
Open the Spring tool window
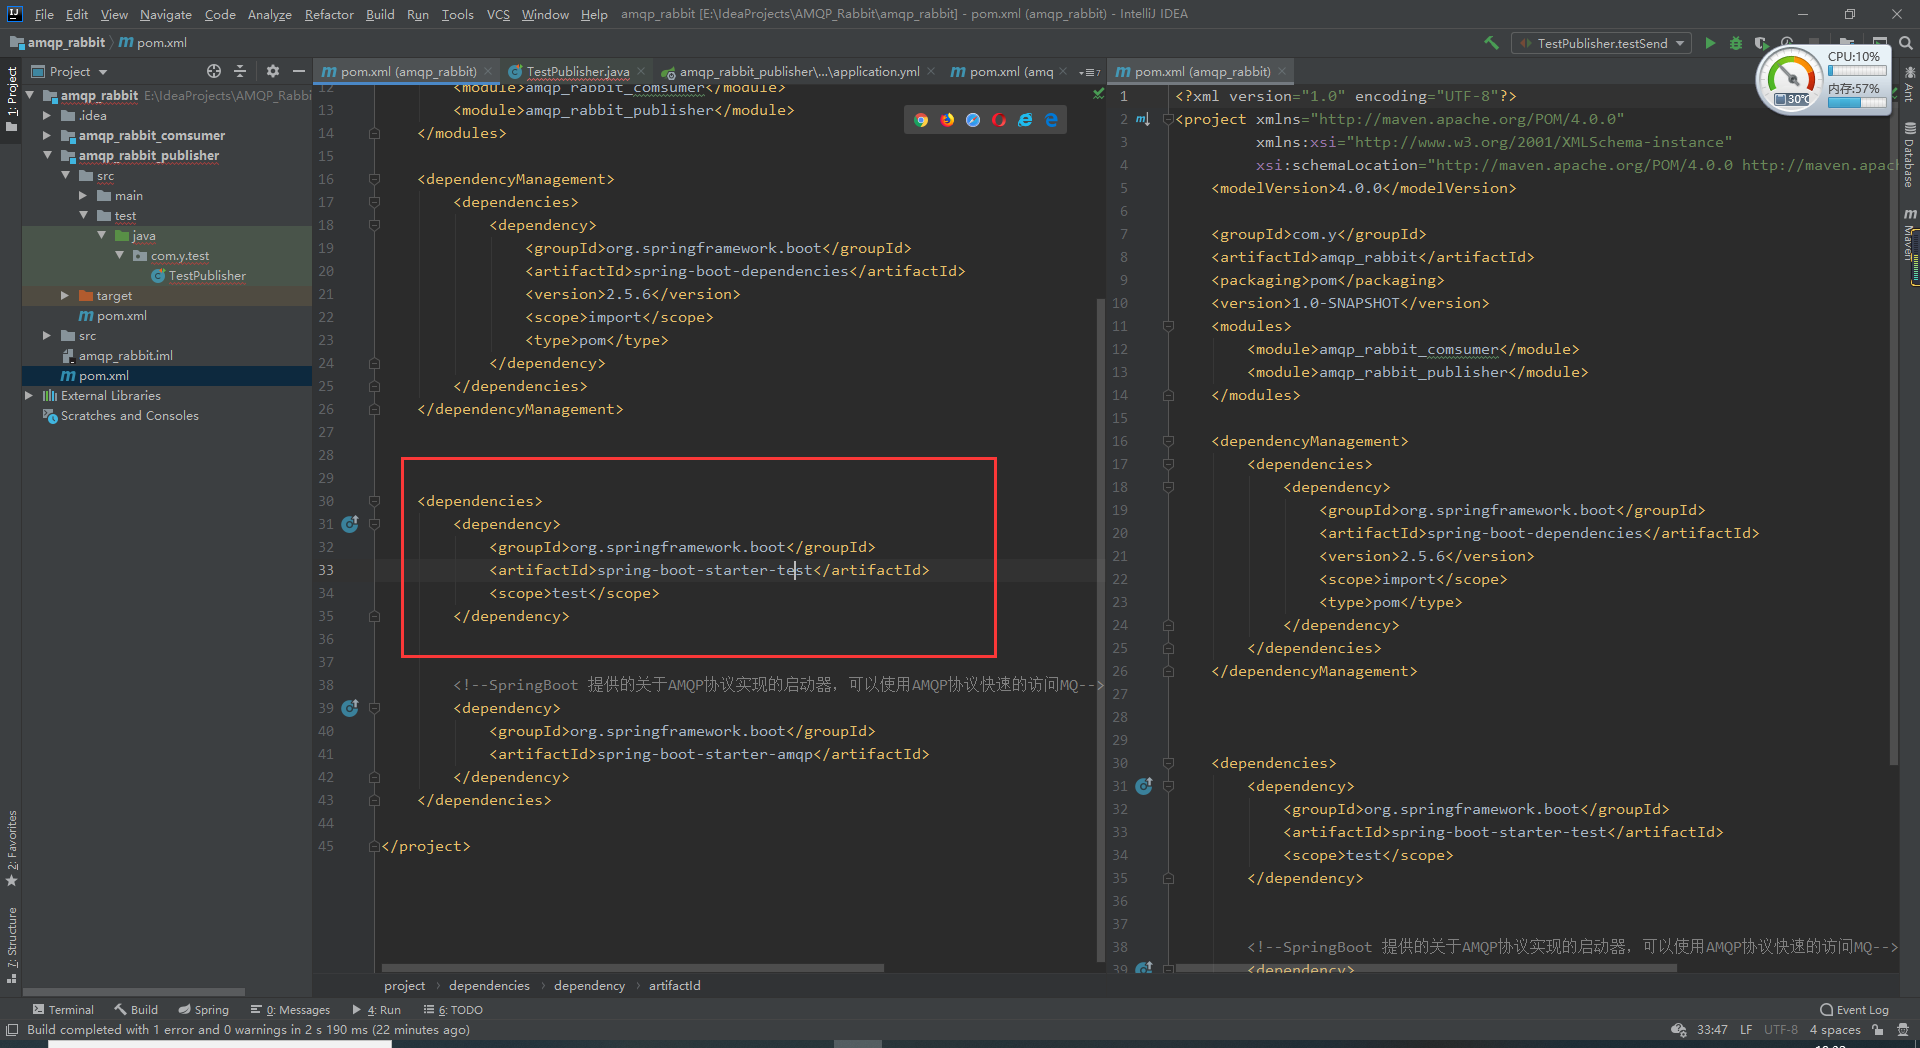[x=204, y=1009]
